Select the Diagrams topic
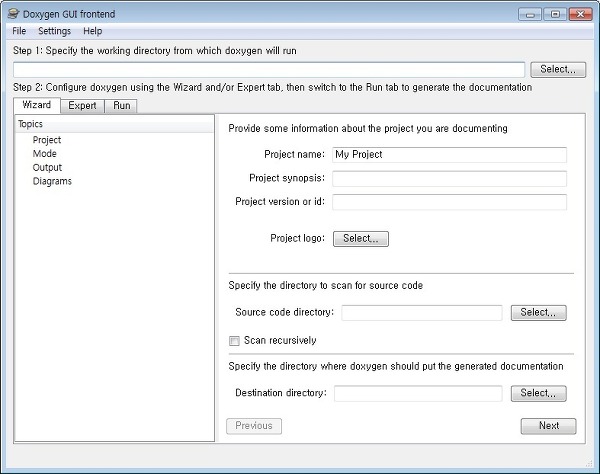The image size is (600, 474). coord(52,181)
